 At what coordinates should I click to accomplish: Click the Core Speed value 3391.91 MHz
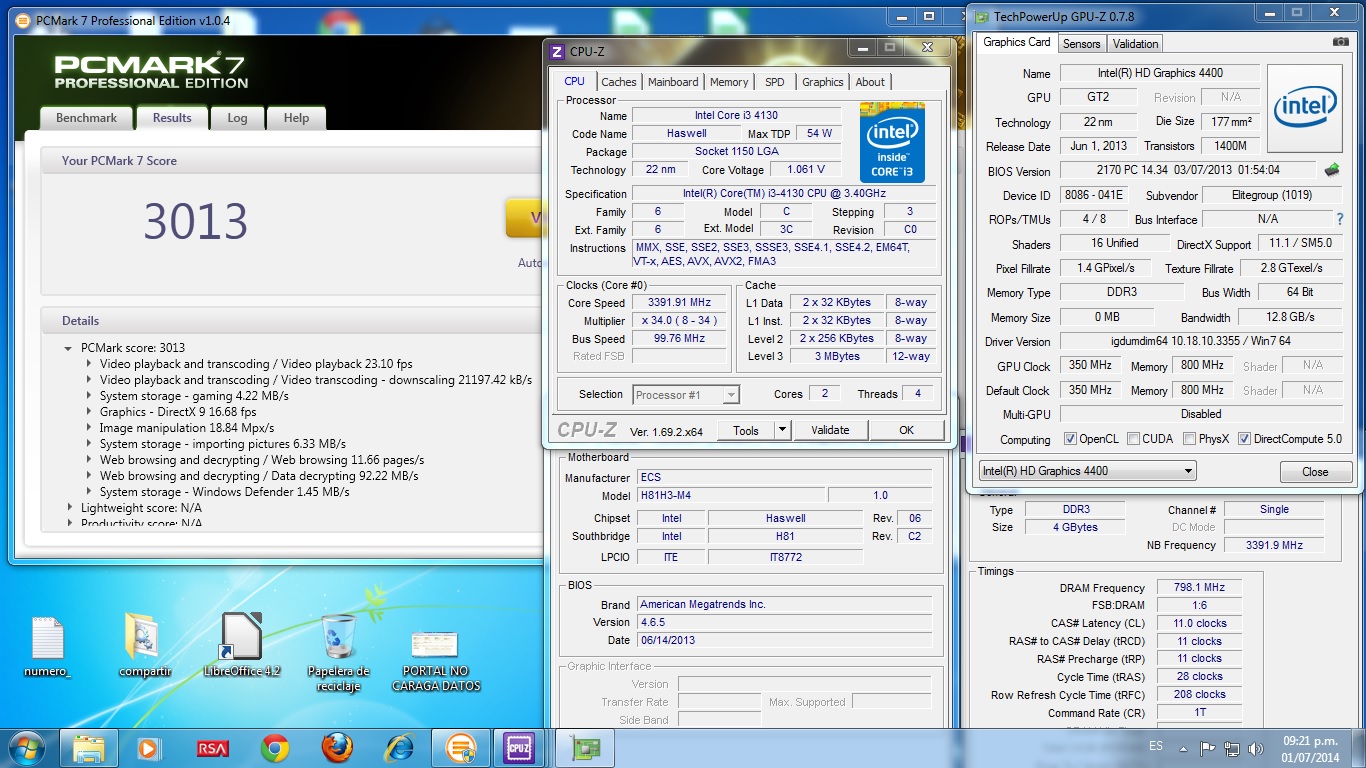[679, 303]
